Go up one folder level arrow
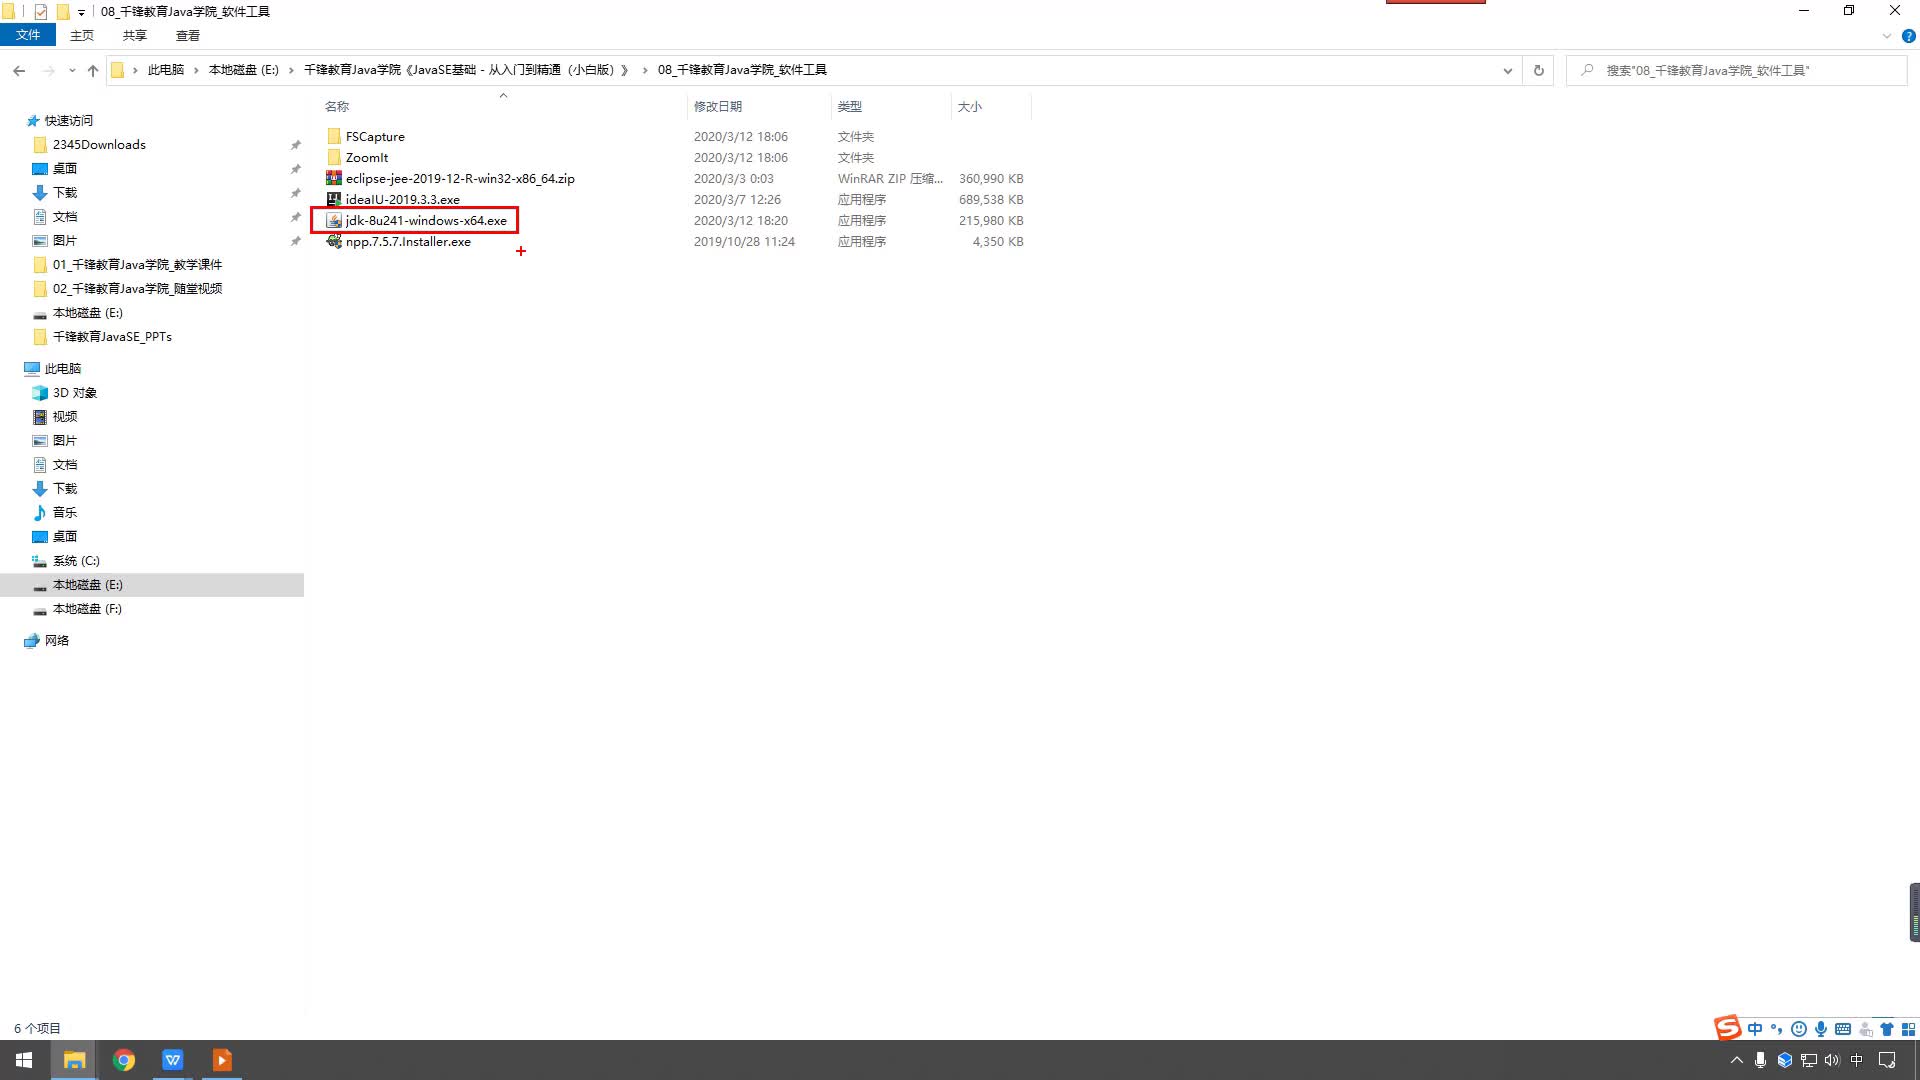 93,70
